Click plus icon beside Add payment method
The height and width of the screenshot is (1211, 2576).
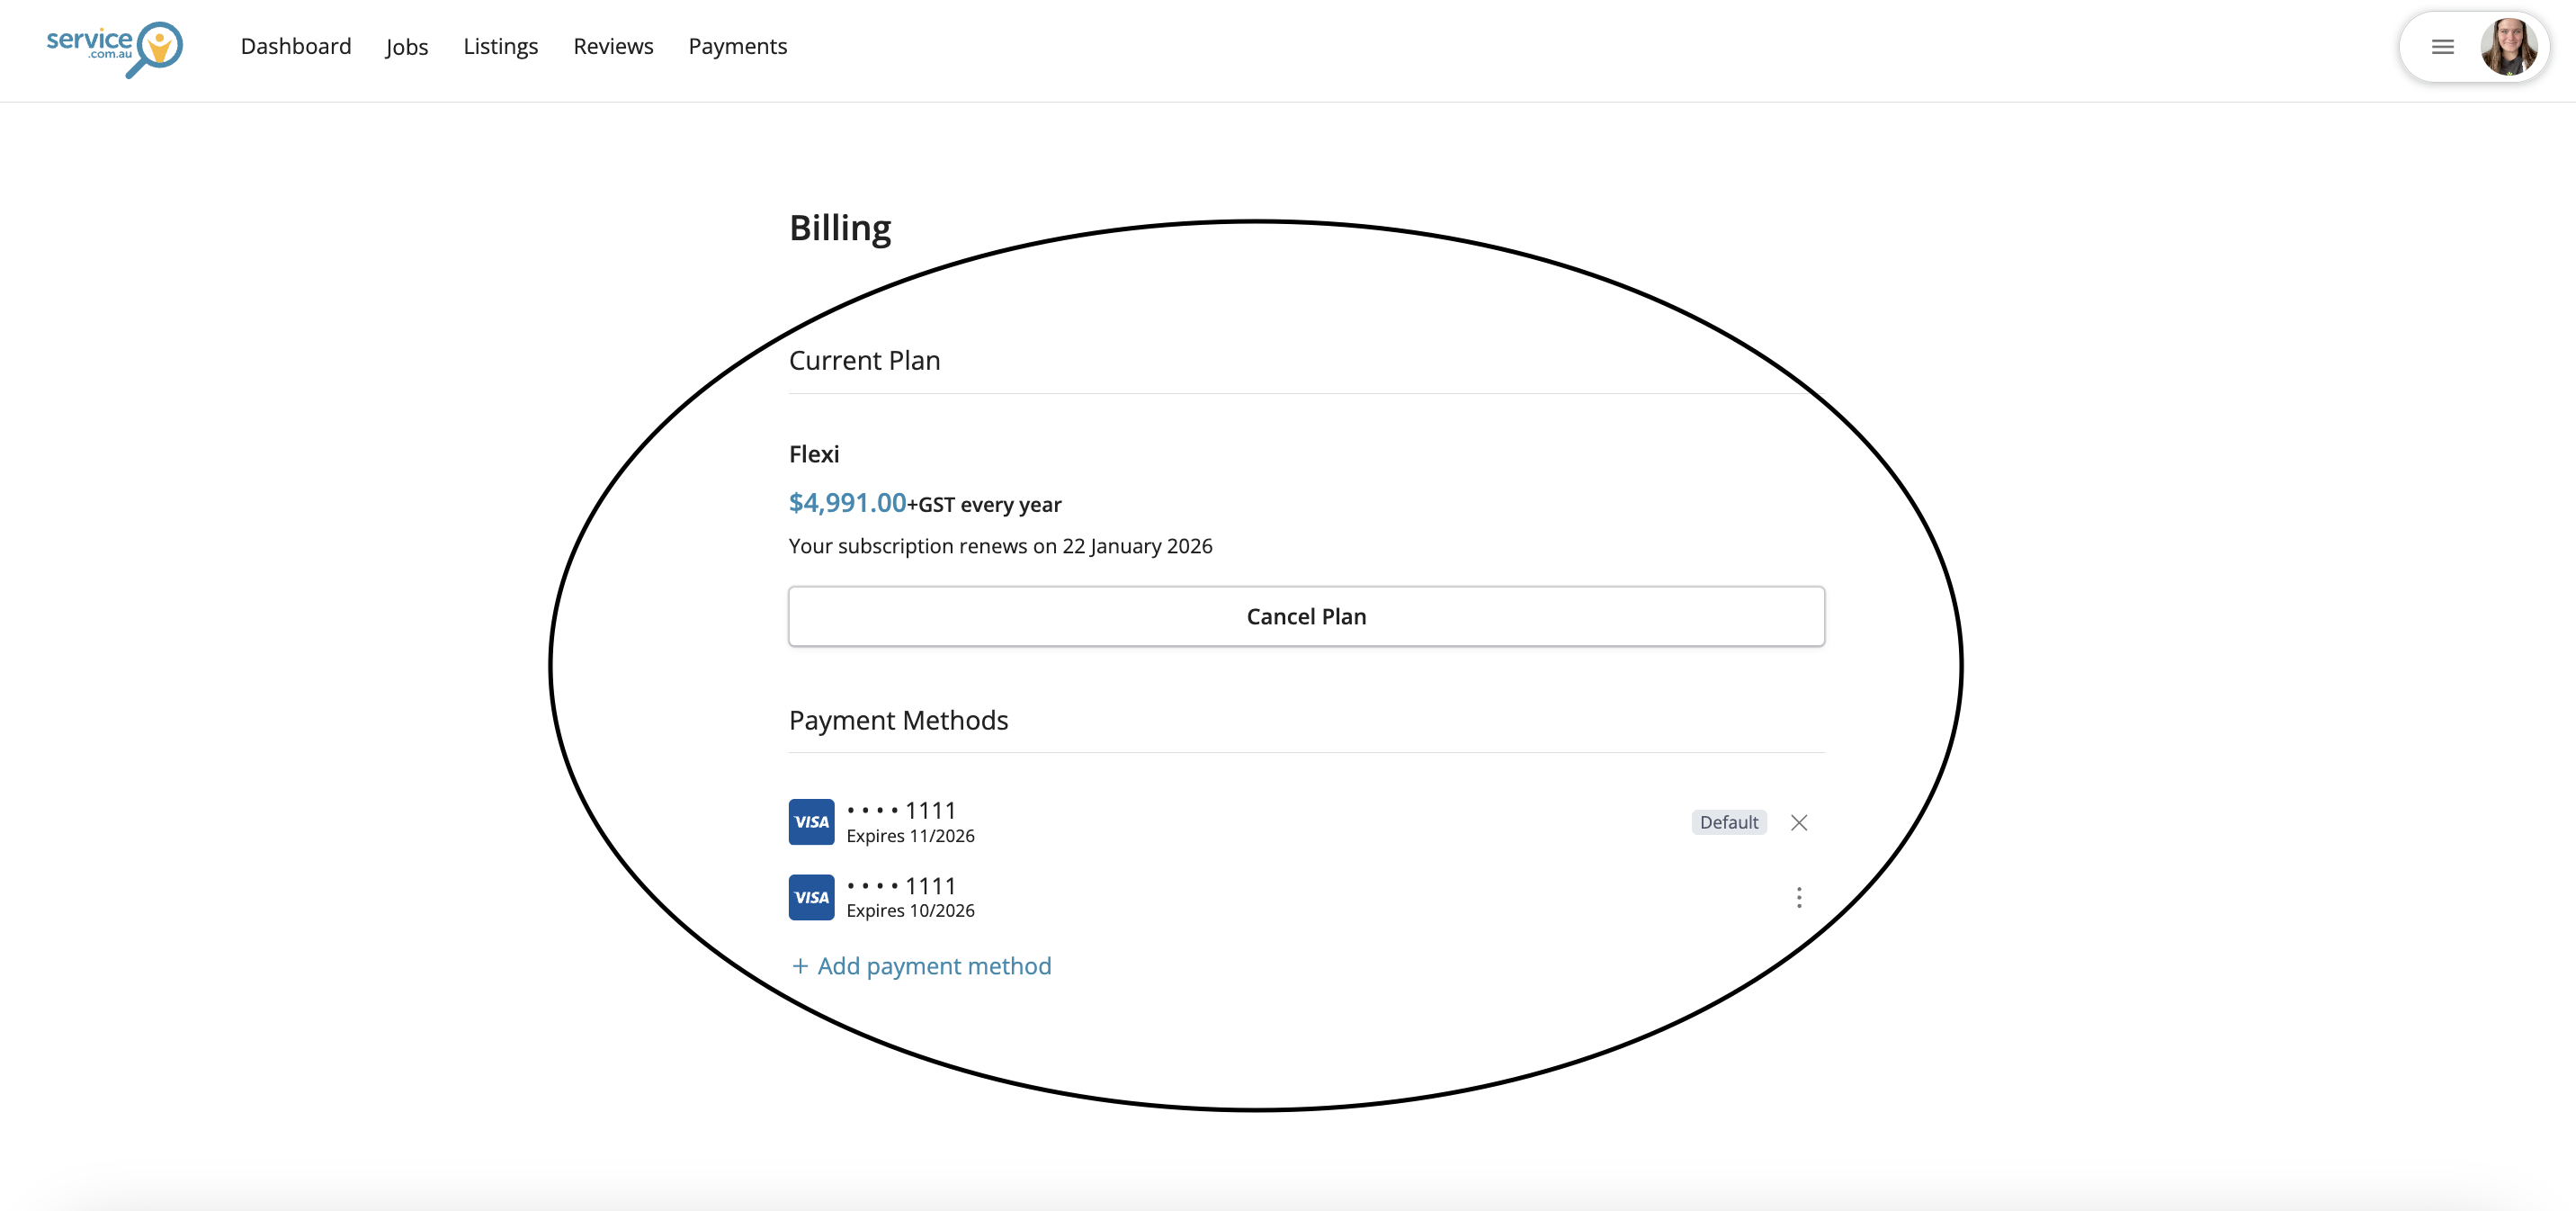coord(800,966)
